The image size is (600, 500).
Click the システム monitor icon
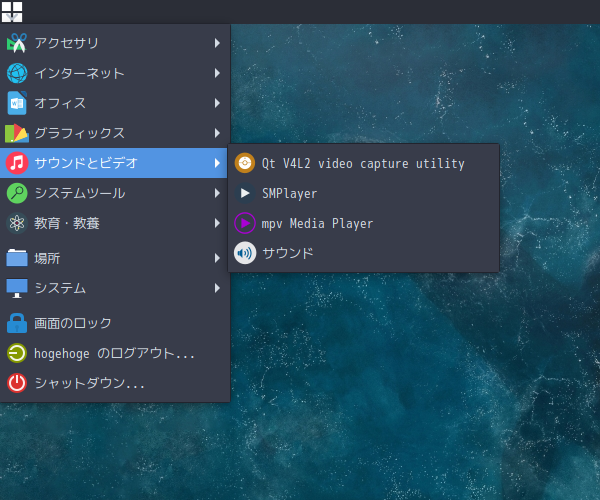pyautogui.click(x=17, y=288)
